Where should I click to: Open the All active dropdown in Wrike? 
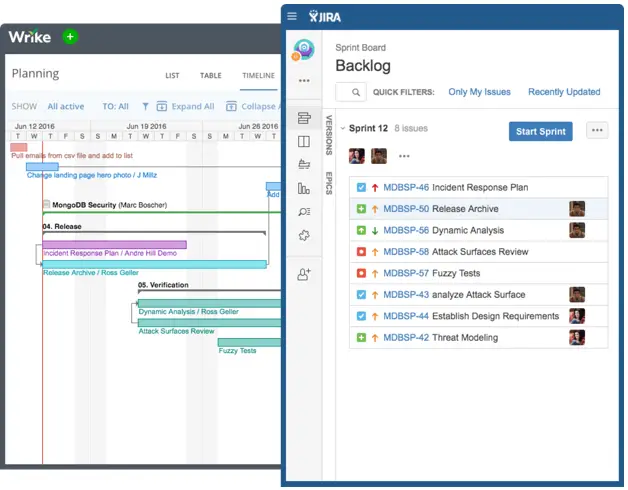[66, 107]
